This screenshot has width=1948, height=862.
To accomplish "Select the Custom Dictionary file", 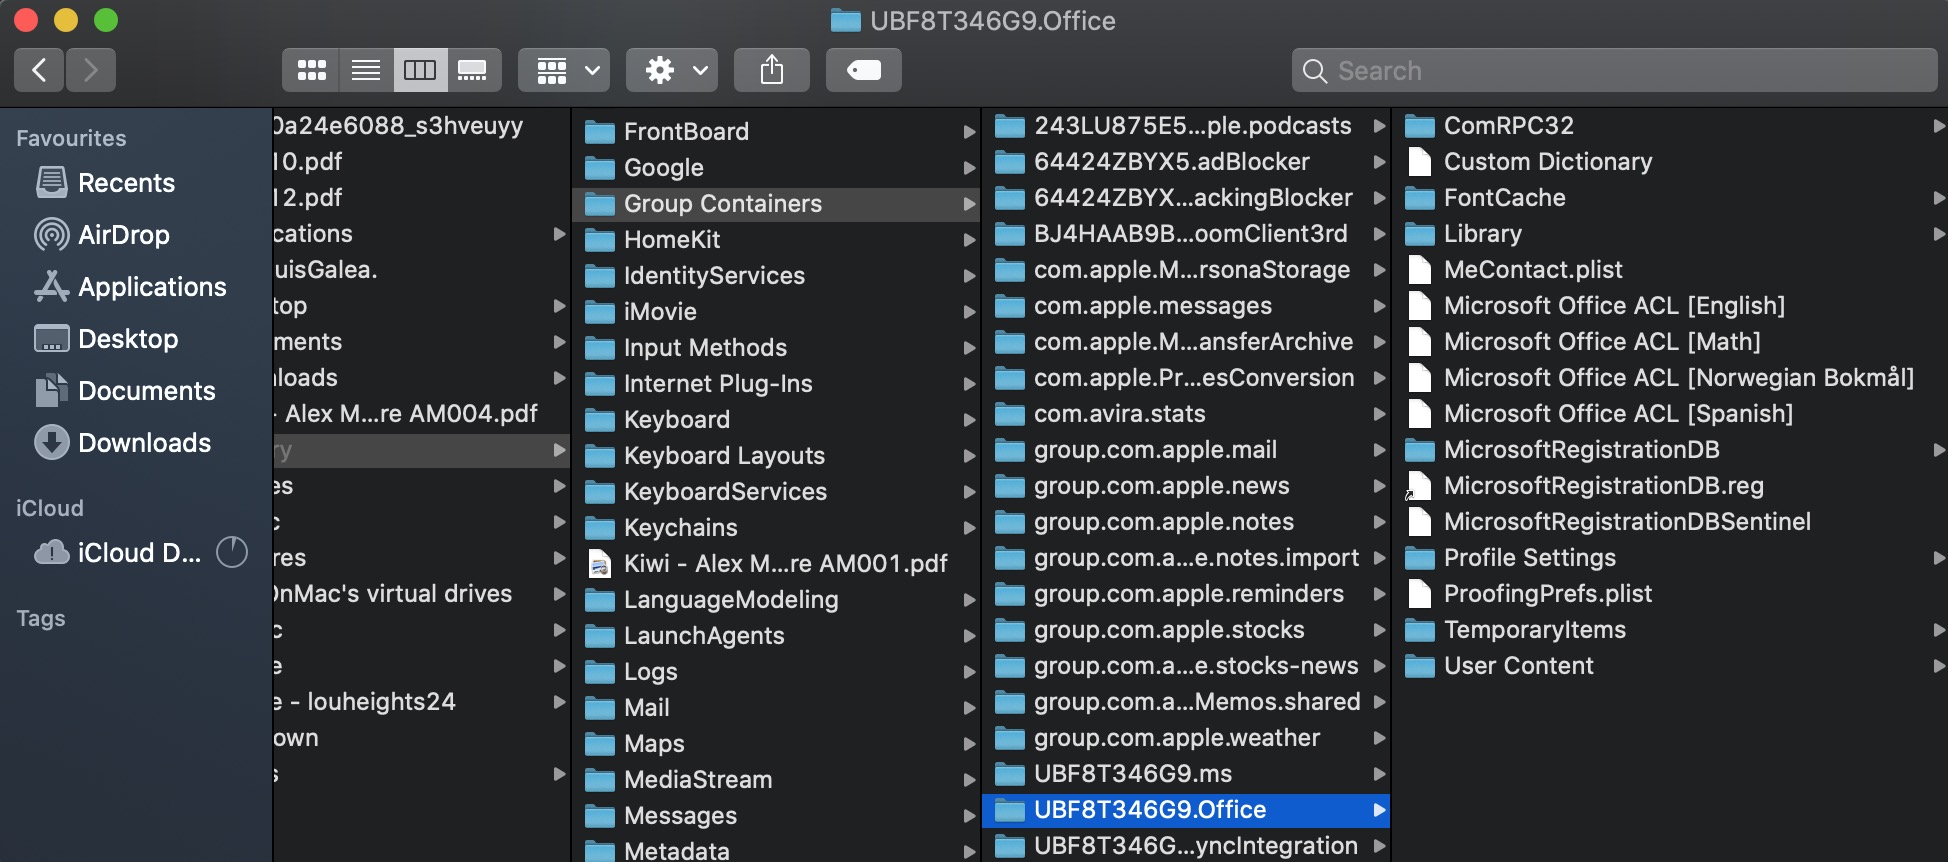I will (1670, 161).
